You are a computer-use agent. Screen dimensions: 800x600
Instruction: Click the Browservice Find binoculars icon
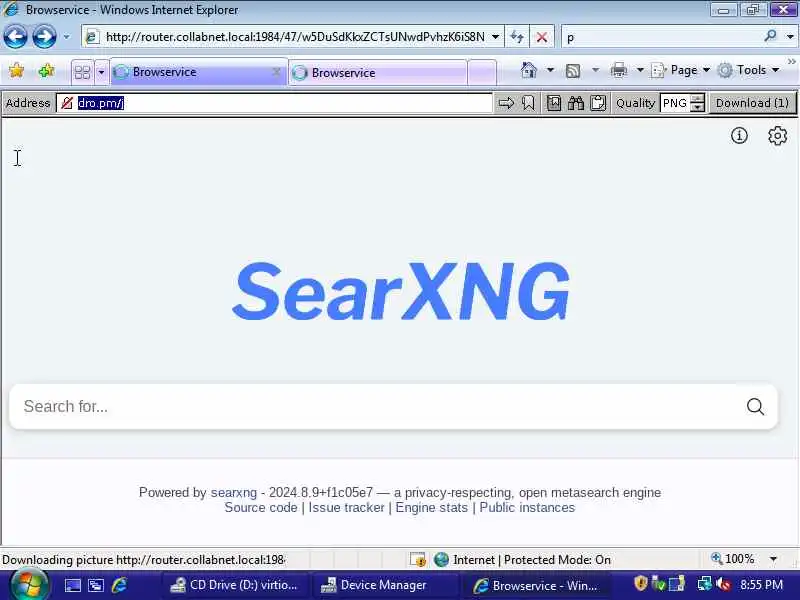tap(576, 103)
